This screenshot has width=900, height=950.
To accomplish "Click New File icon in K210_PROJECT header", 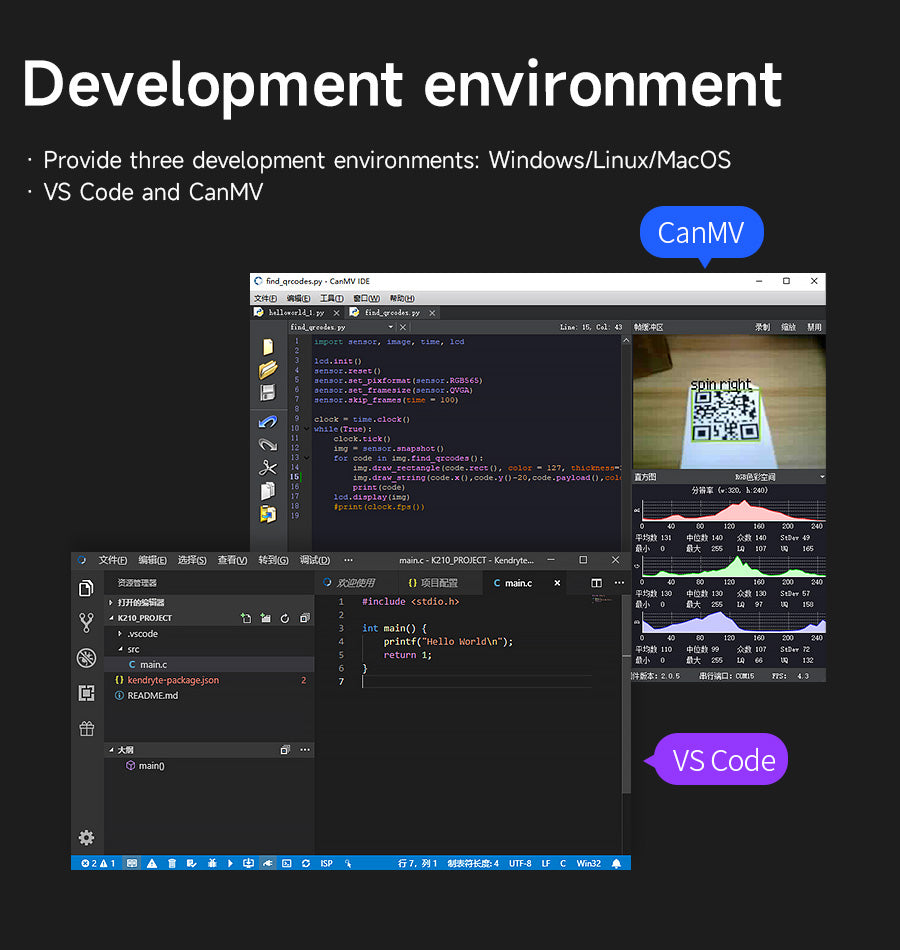I will pyautogui.click(x=246, y=618).
